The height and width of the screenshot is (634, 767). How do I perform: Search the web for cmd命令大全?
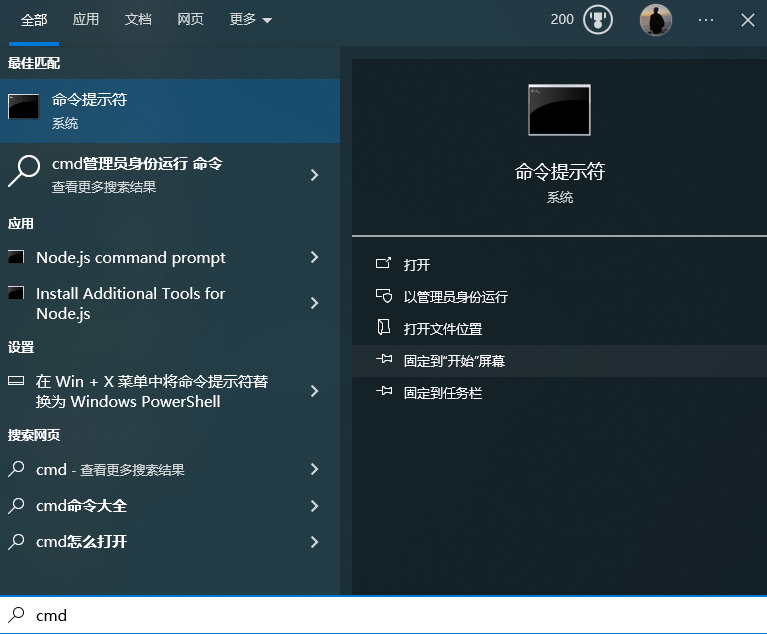[x=170, y=505]
